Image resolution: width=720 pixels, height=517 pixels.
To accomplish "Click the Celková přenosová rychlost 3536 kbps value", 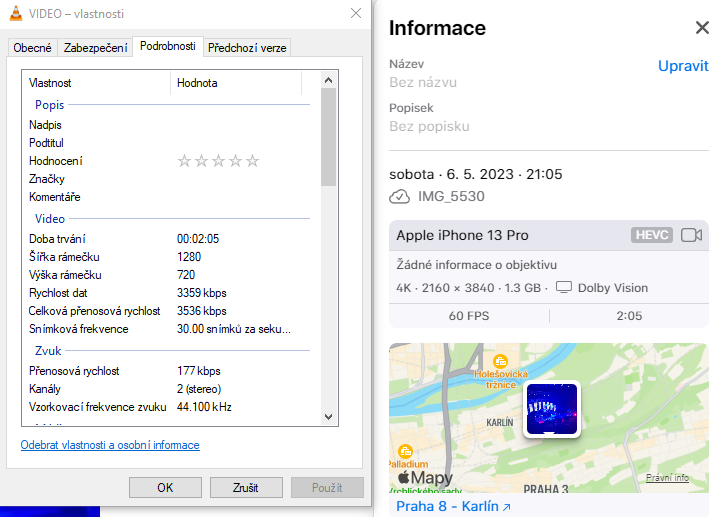I will pos(202,311).
